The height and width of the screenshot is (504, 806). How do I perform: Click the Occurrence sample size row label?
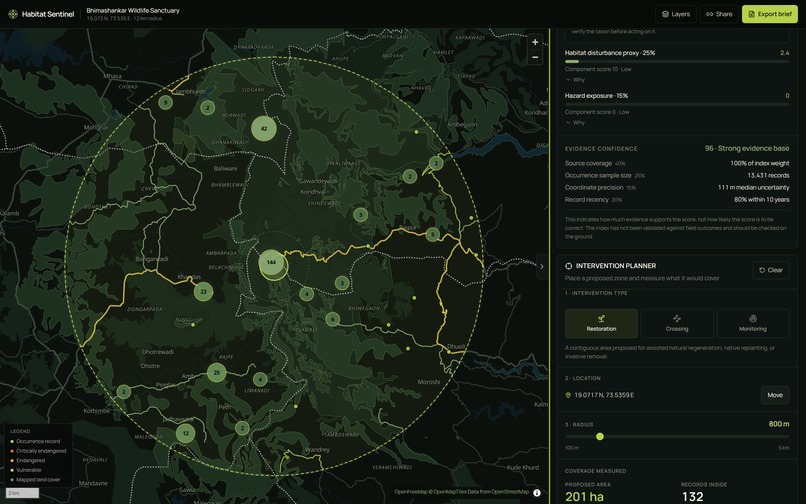click(x=598, y=175)
